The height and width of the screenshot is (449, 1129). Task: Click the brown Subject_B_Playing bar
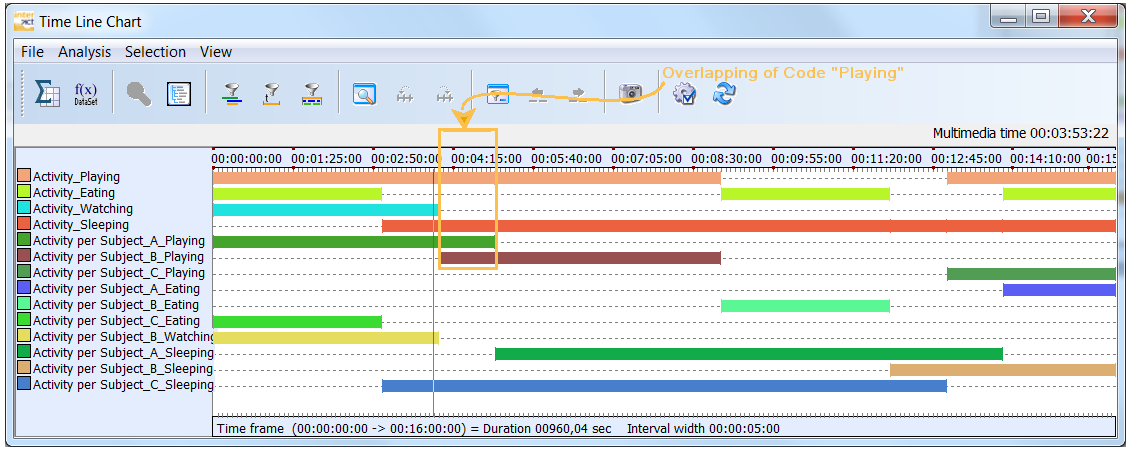580,258
